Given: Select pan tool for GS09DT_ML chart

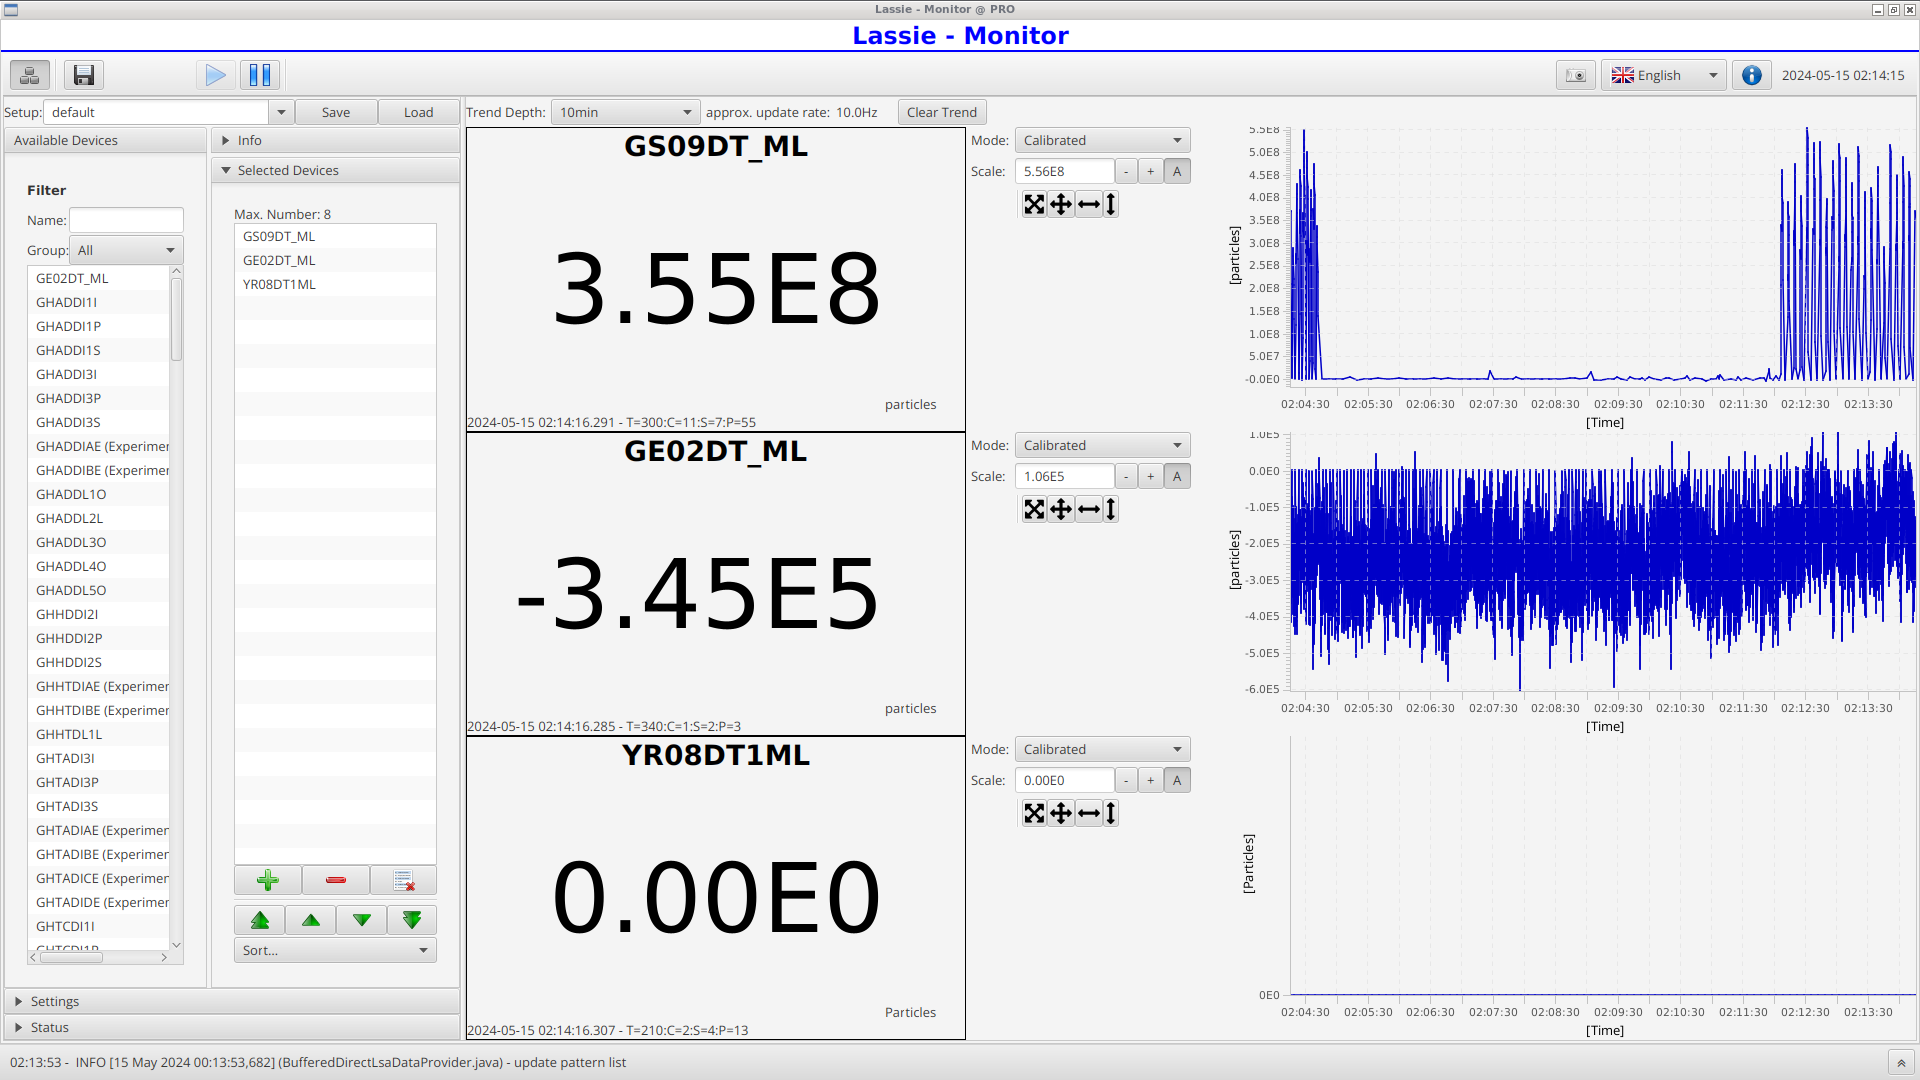Looking at the screenshot, I should (1061, 204).
